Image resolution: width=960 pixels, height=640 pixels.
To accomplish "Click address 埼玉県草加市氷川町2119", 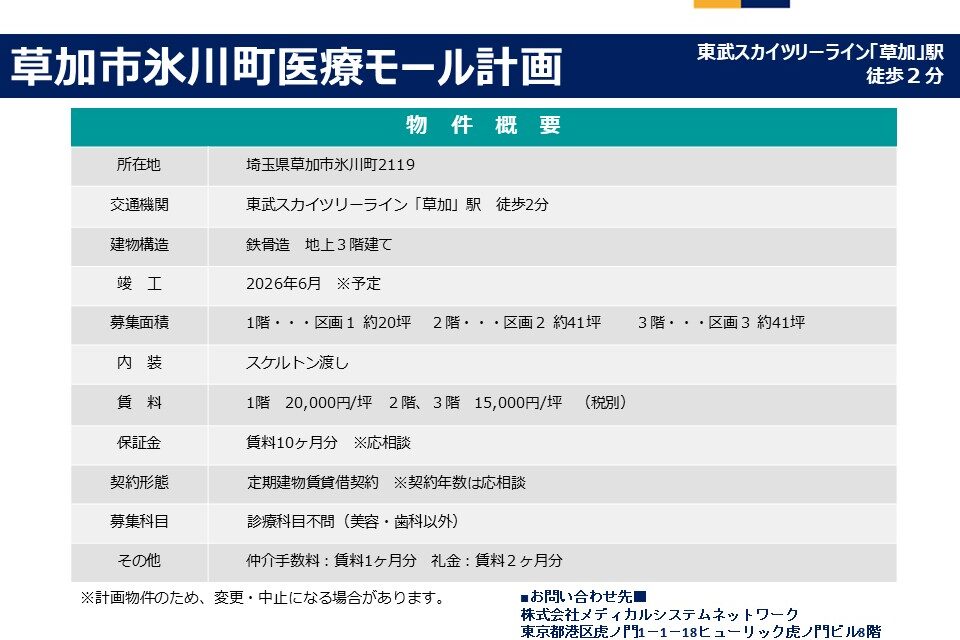I will click(330, 165).
